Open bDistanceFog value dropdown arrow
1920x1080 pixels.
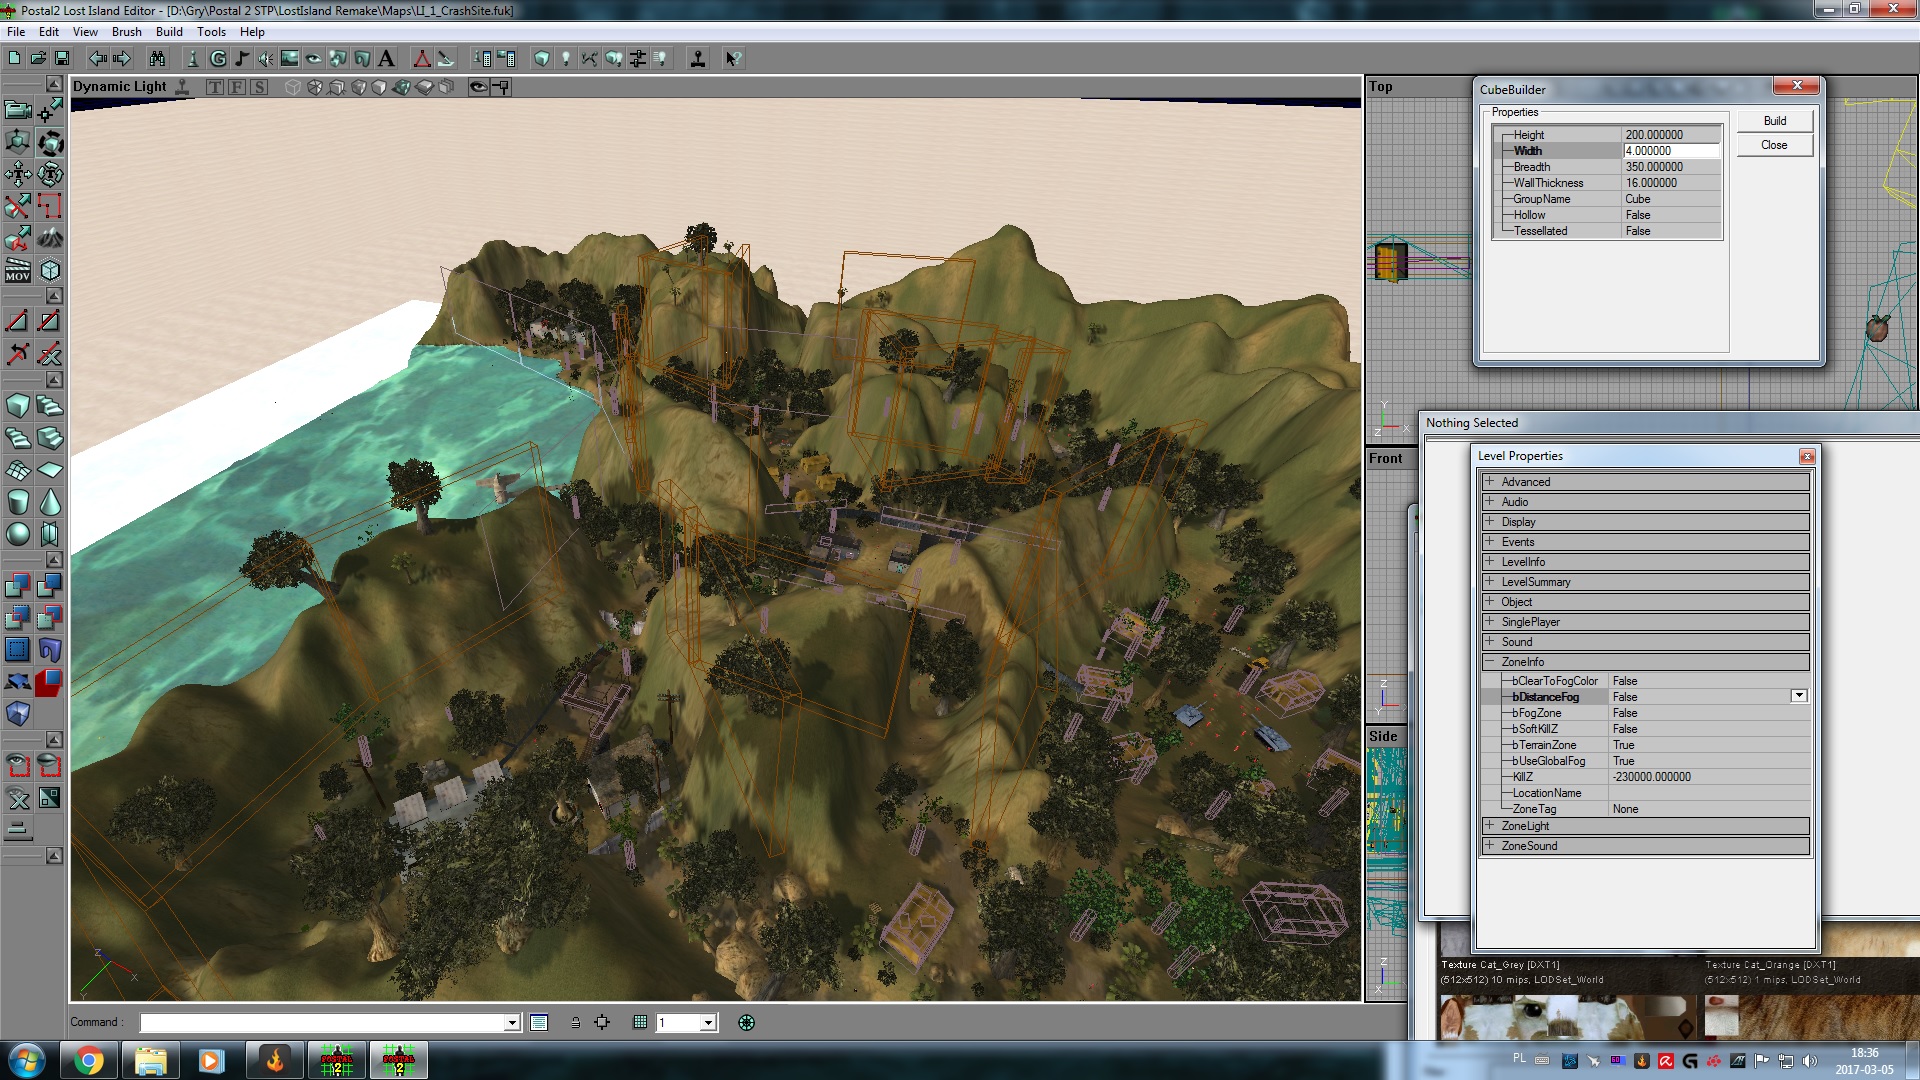point(1799,696)
